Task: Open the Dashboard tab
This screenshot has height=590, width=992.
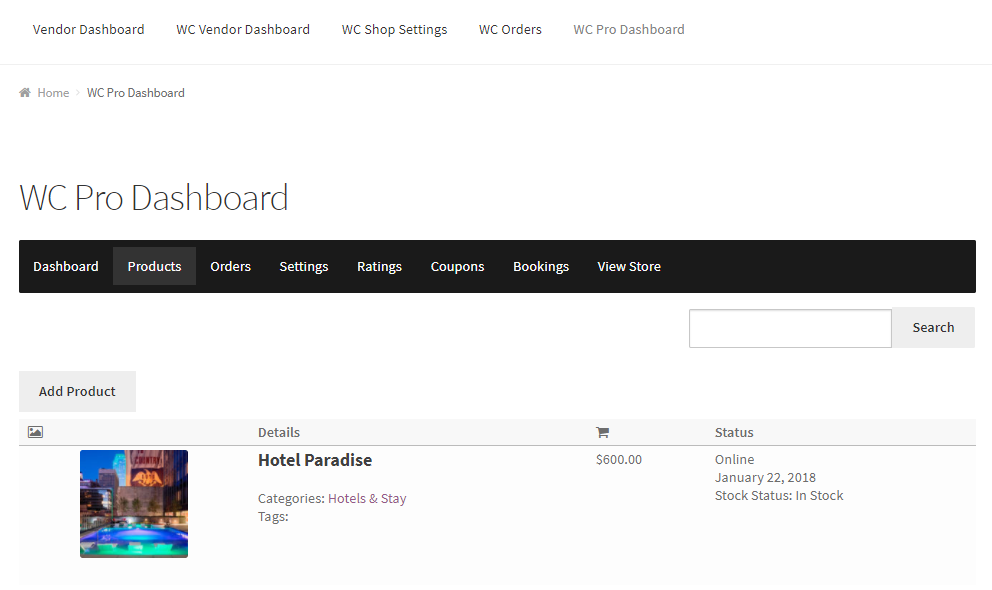Action: (x=66, y=266)
